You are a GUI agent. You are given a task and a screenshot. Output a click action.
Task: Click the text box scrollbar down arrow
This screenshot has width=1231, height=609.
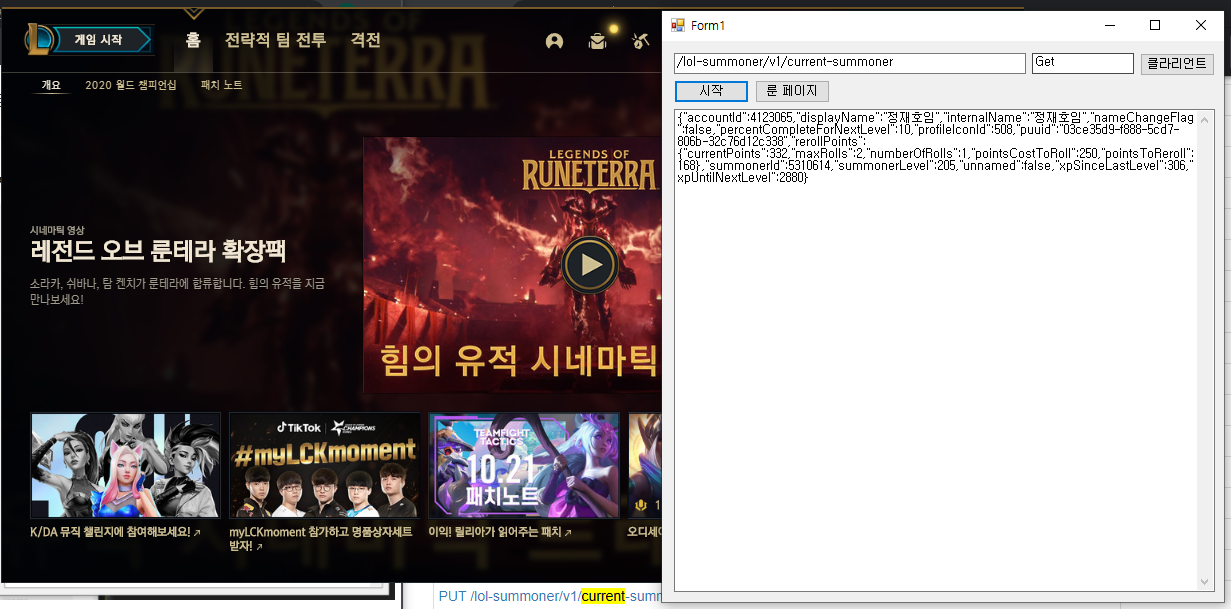click(1205, 582)
